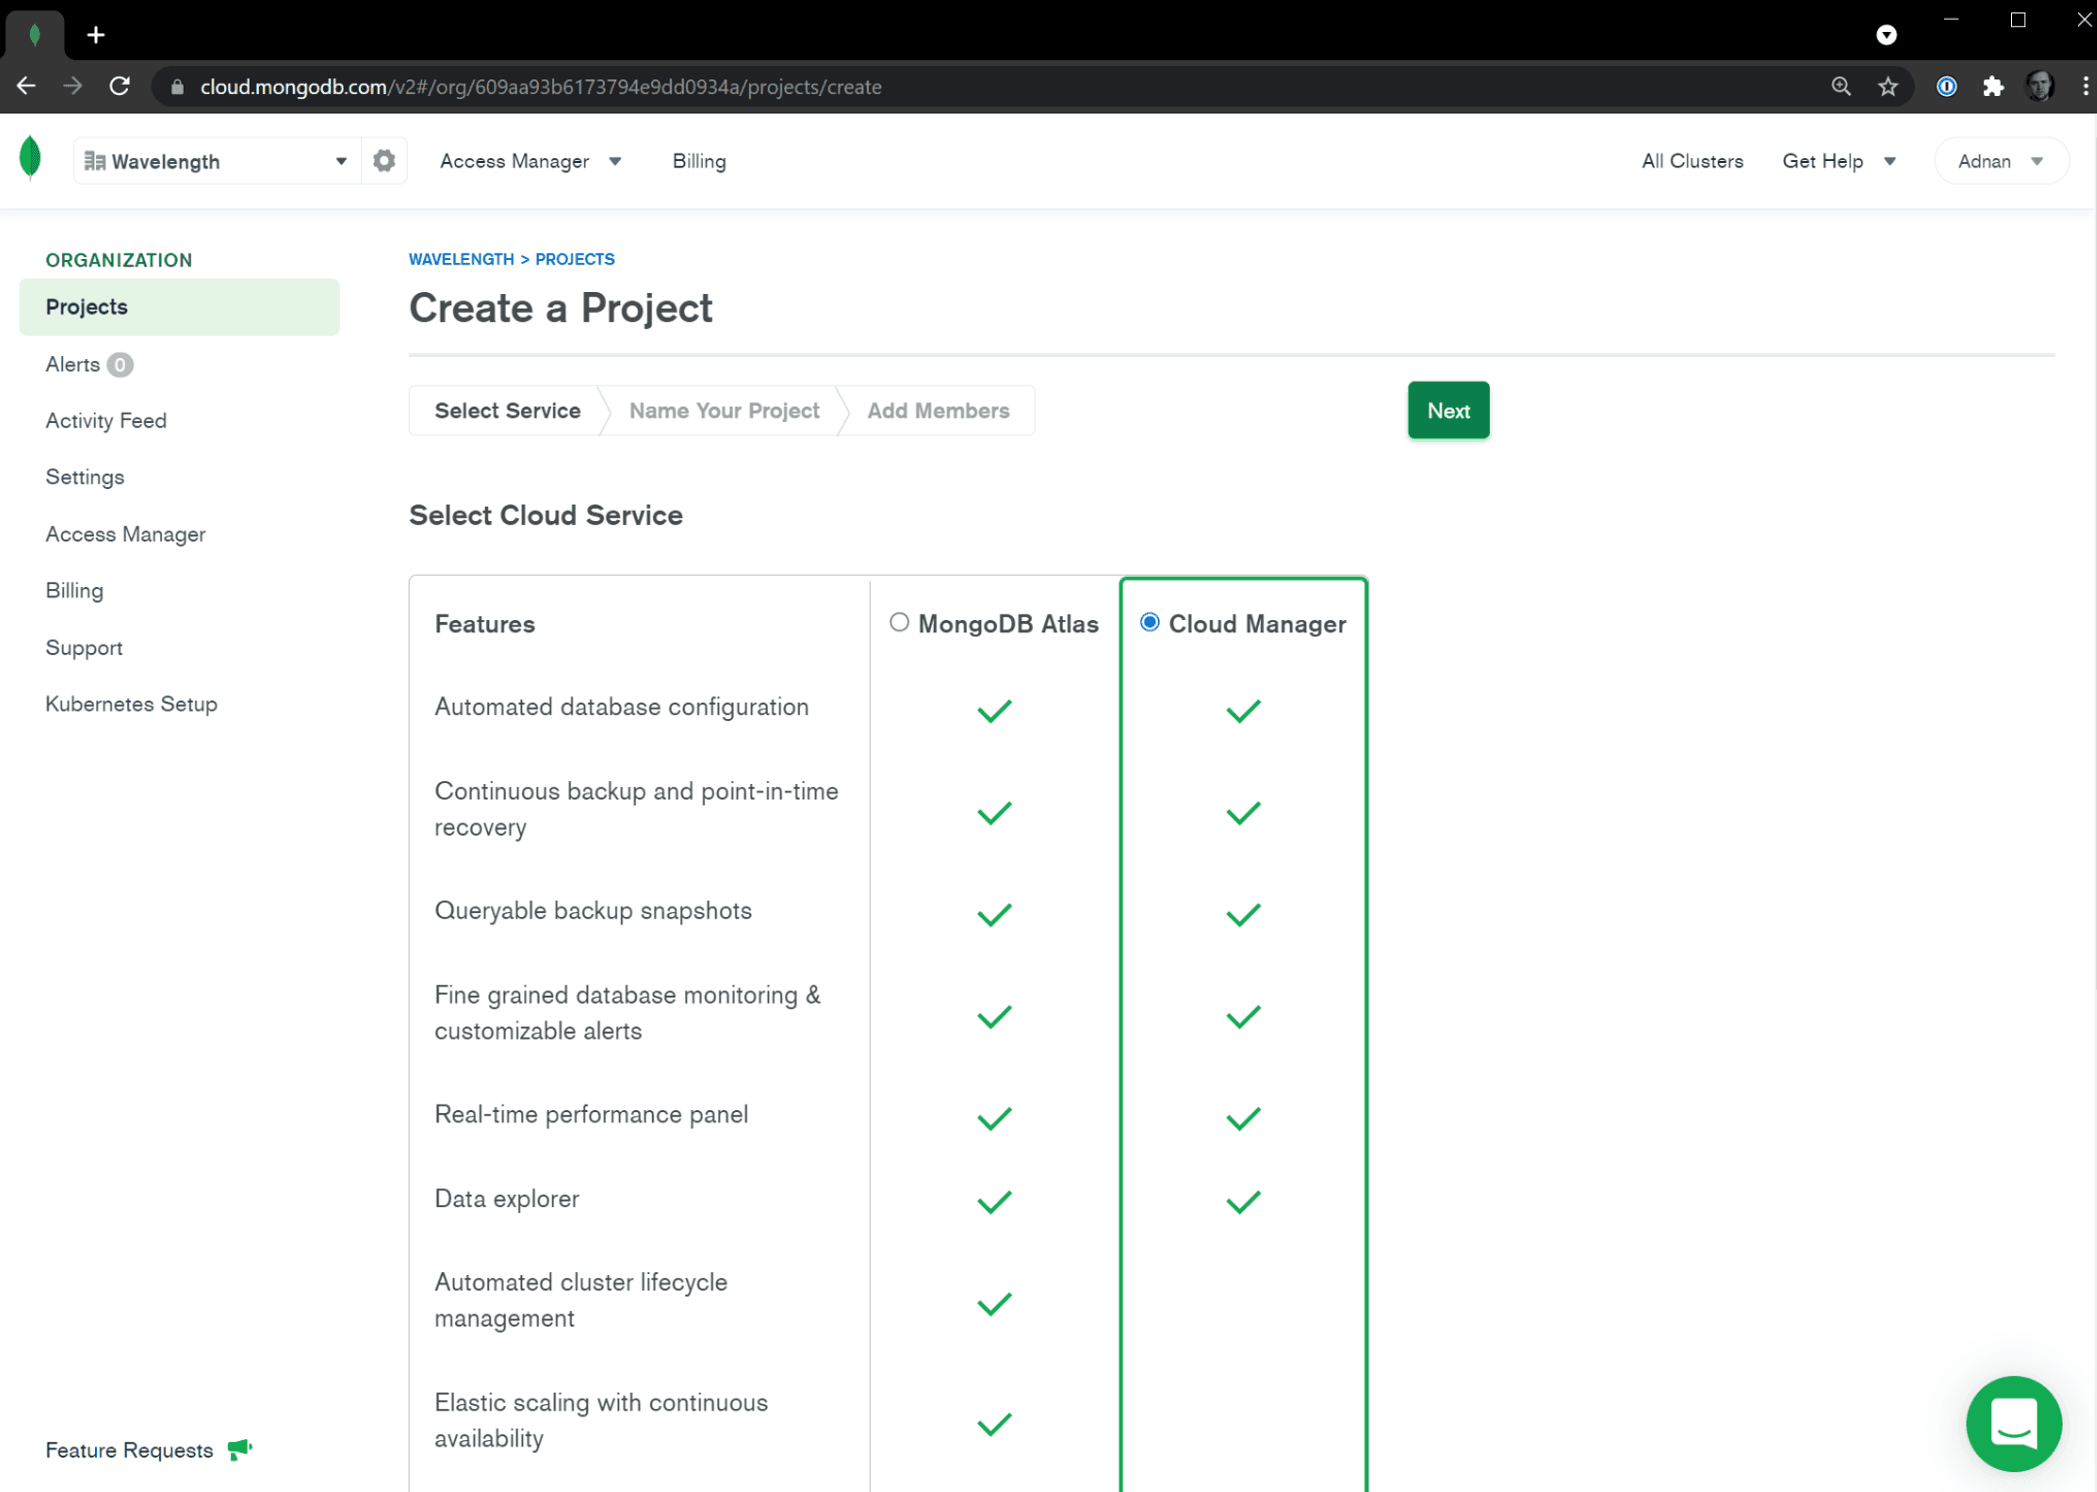Expand the Wavelength organization dropdown
This screenshot has width=2097, height=1492.
pos(217,161)
